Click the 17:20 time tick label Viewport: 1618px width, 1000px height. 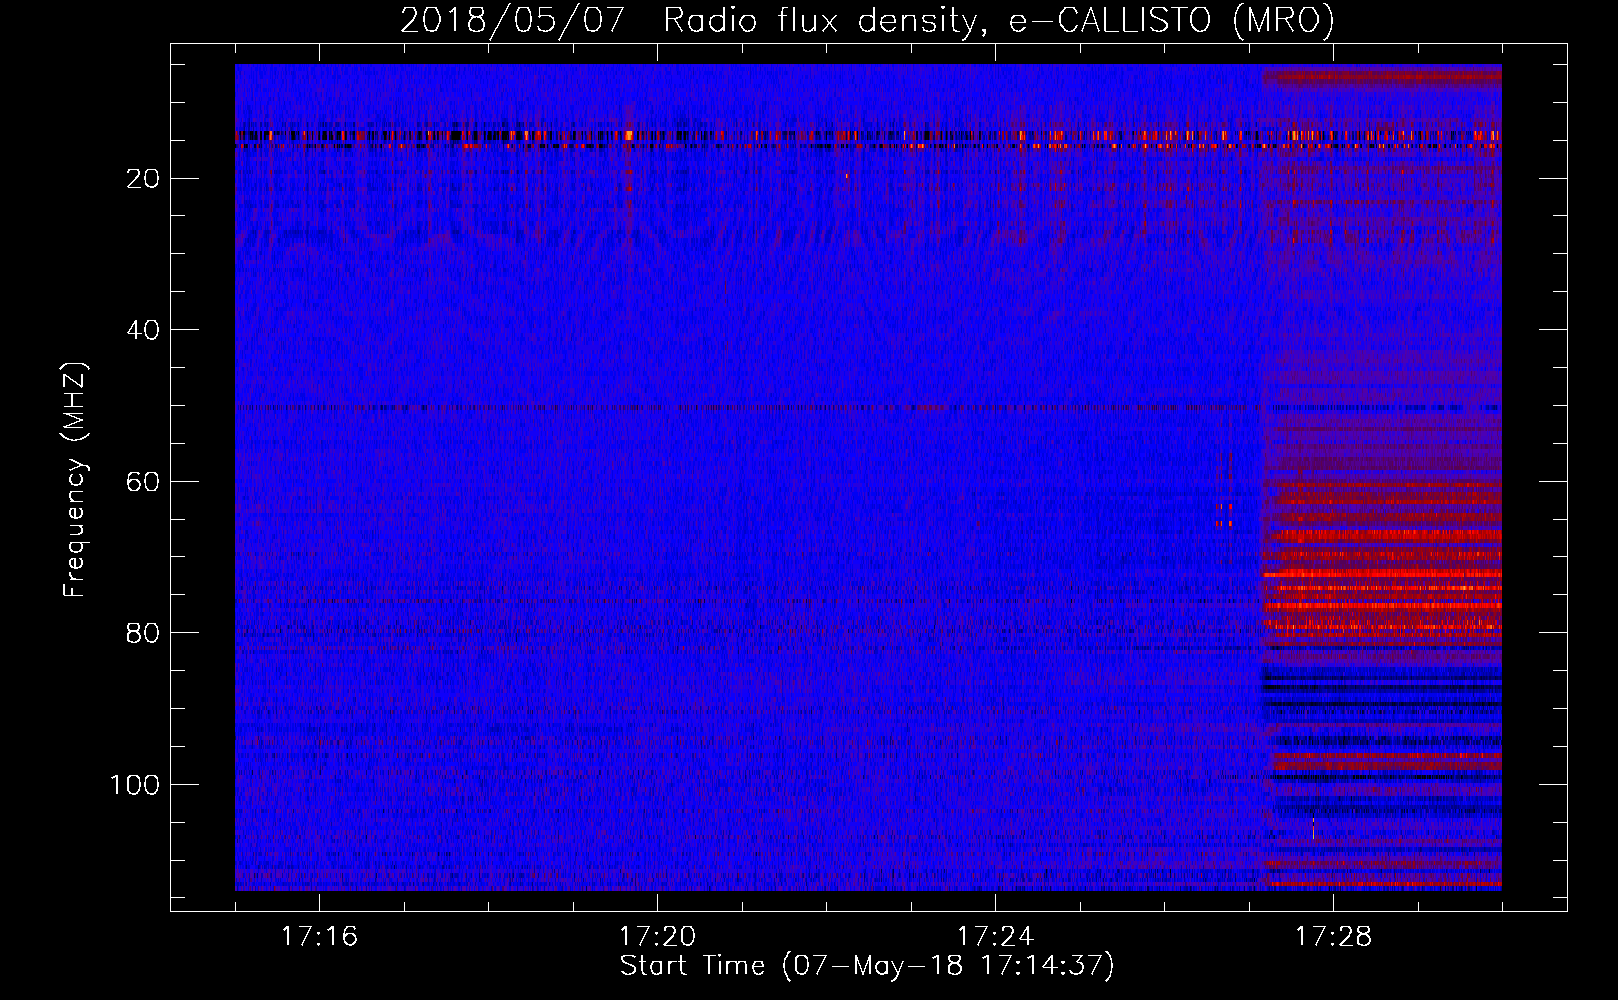pyautogui.click(x=657, y=937)
